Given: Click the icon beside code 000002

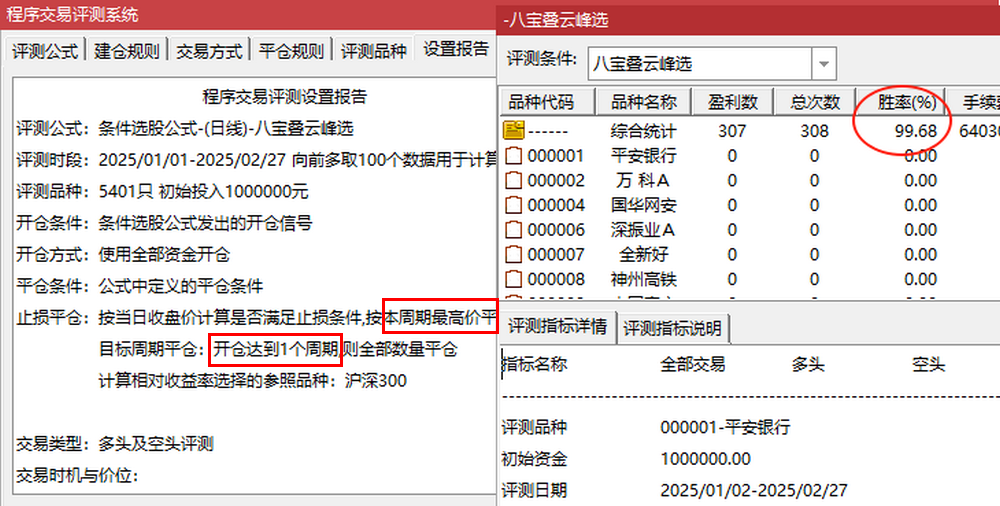Looking at the screenshot, I should coord(513,181).
